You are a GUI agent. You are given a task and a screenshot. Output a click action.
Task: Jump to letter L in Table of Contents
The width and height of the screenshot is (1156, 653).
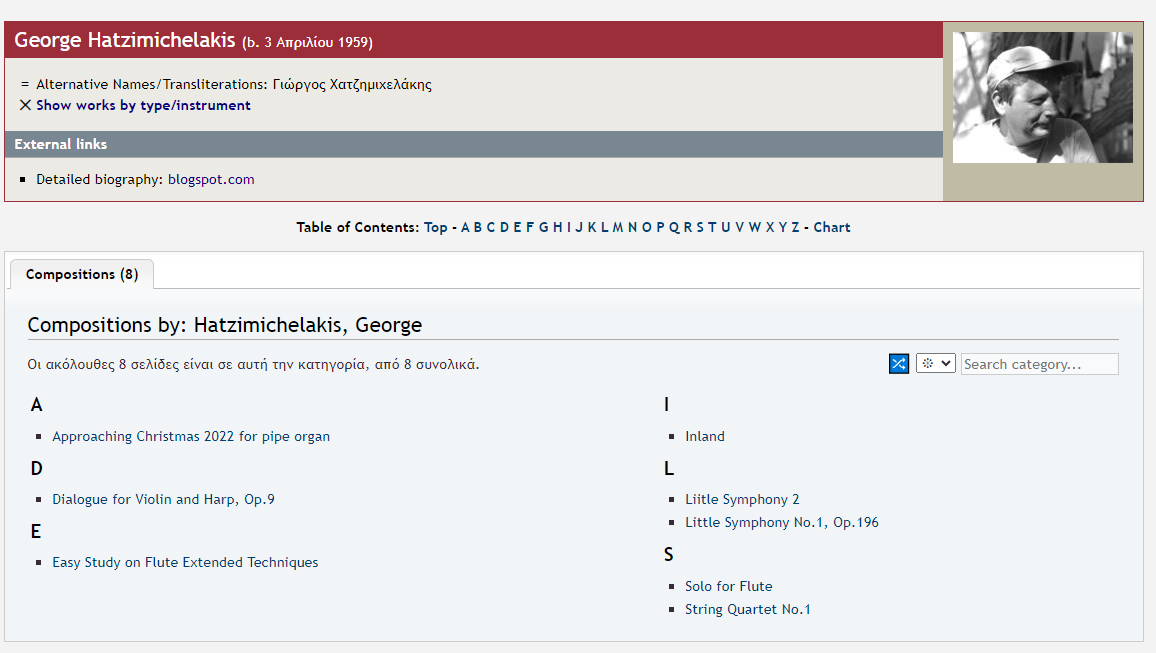point(605,227)
